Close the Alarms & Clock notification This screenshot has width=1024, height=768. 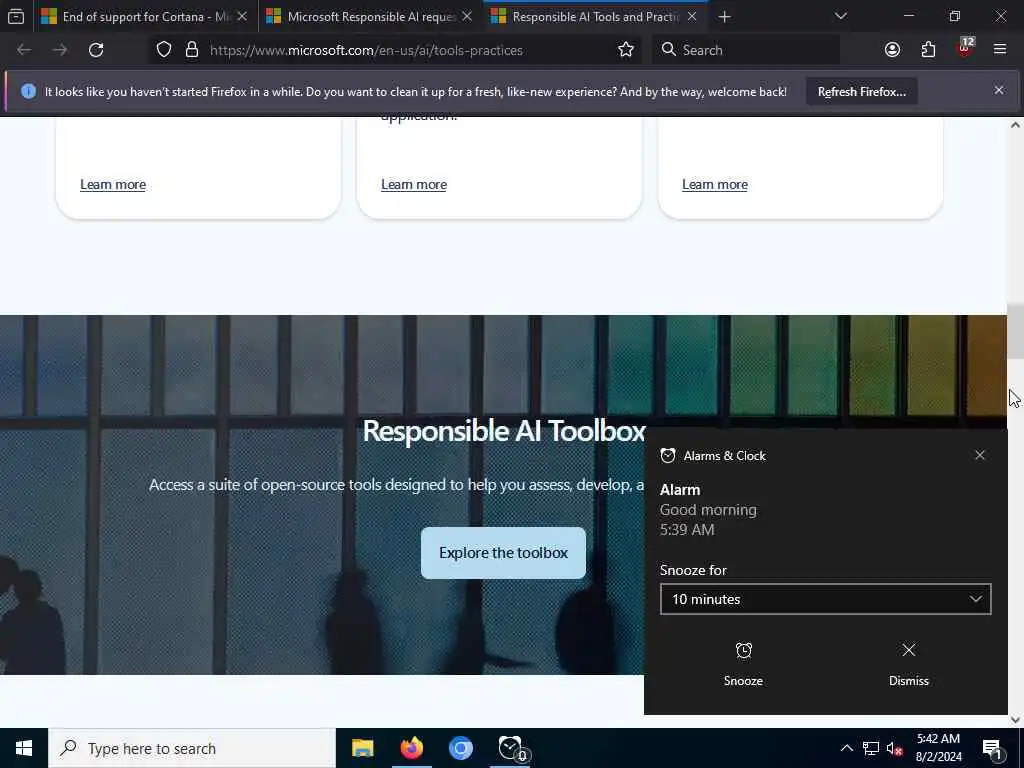click(x=980, y=455)
